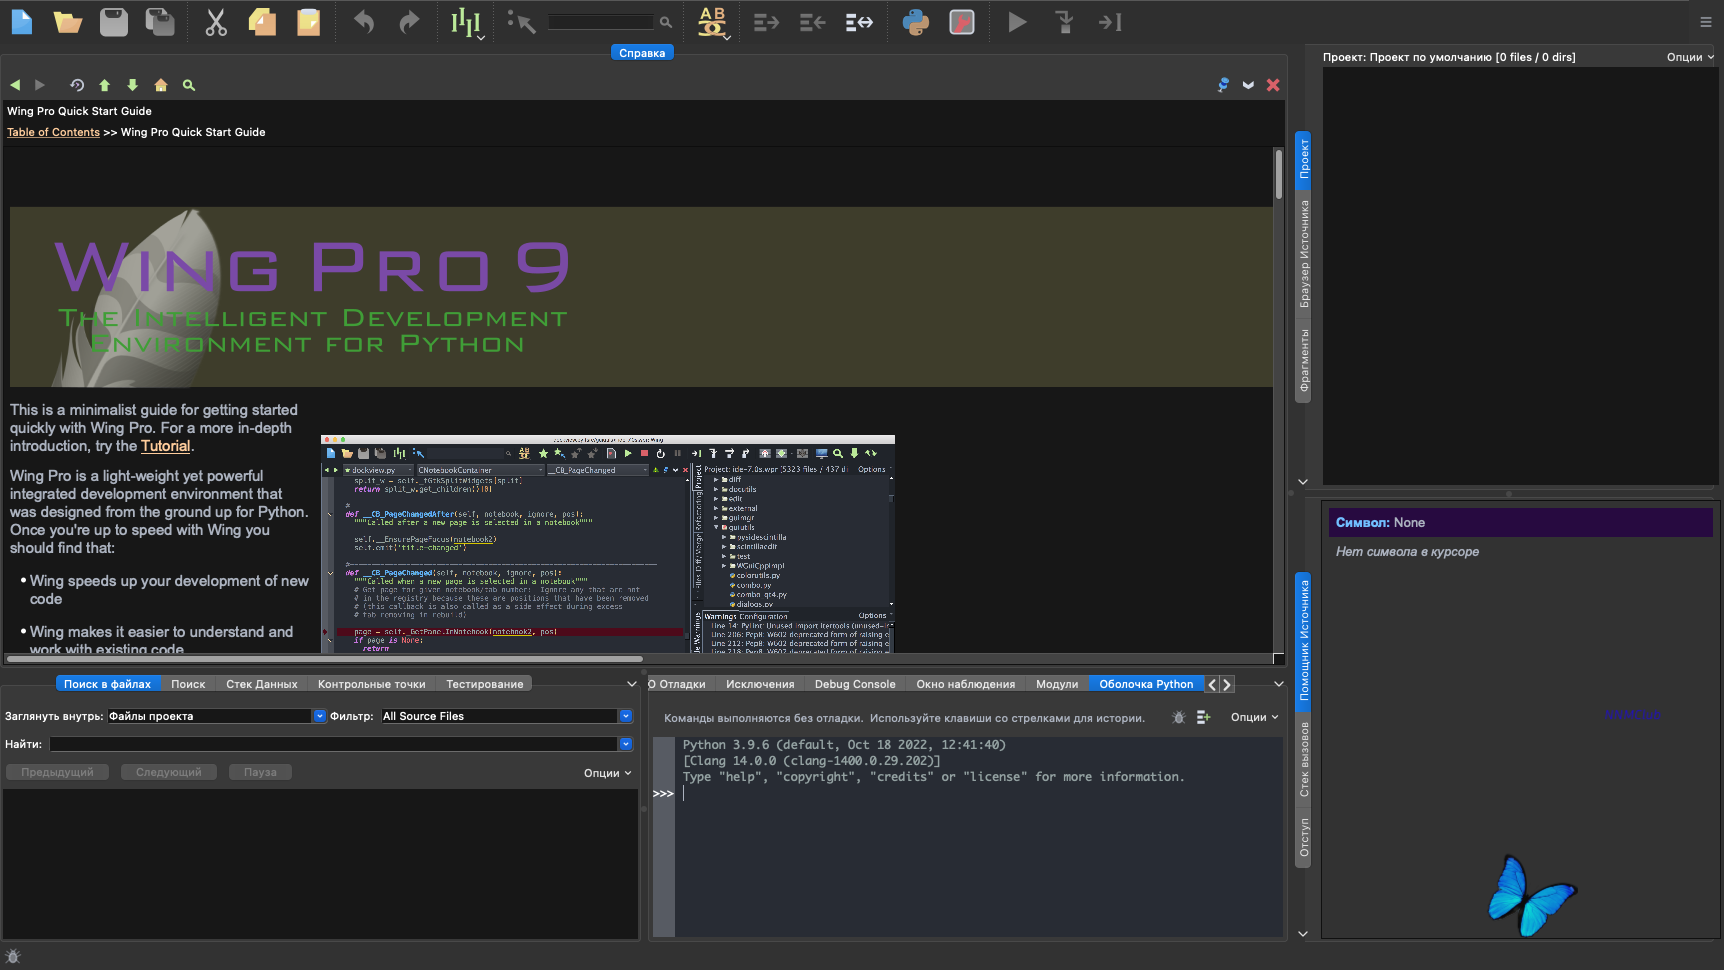Viewport: 1724px width, 970px height.
Task: Toggle the pin icon in the help browser
Action: point(1222,85)
